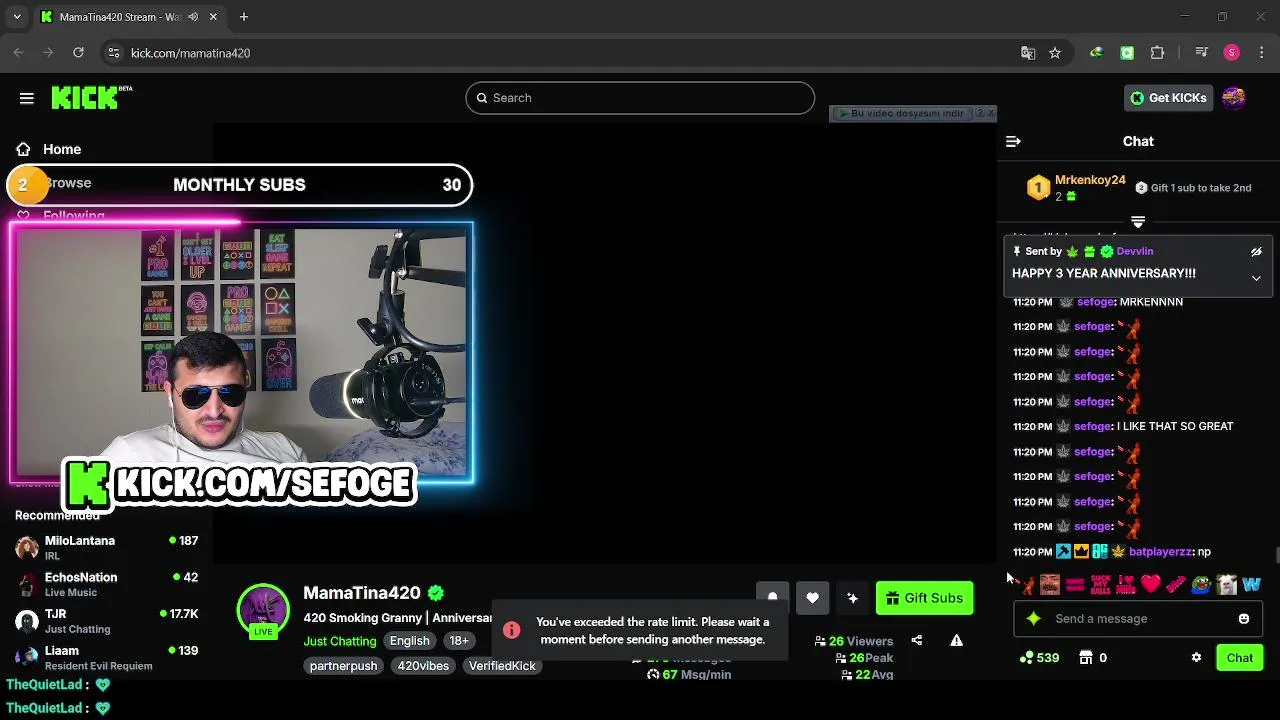Click batplayerzz username in chat
The image size is (1280, 720).
coord(1161,552)
